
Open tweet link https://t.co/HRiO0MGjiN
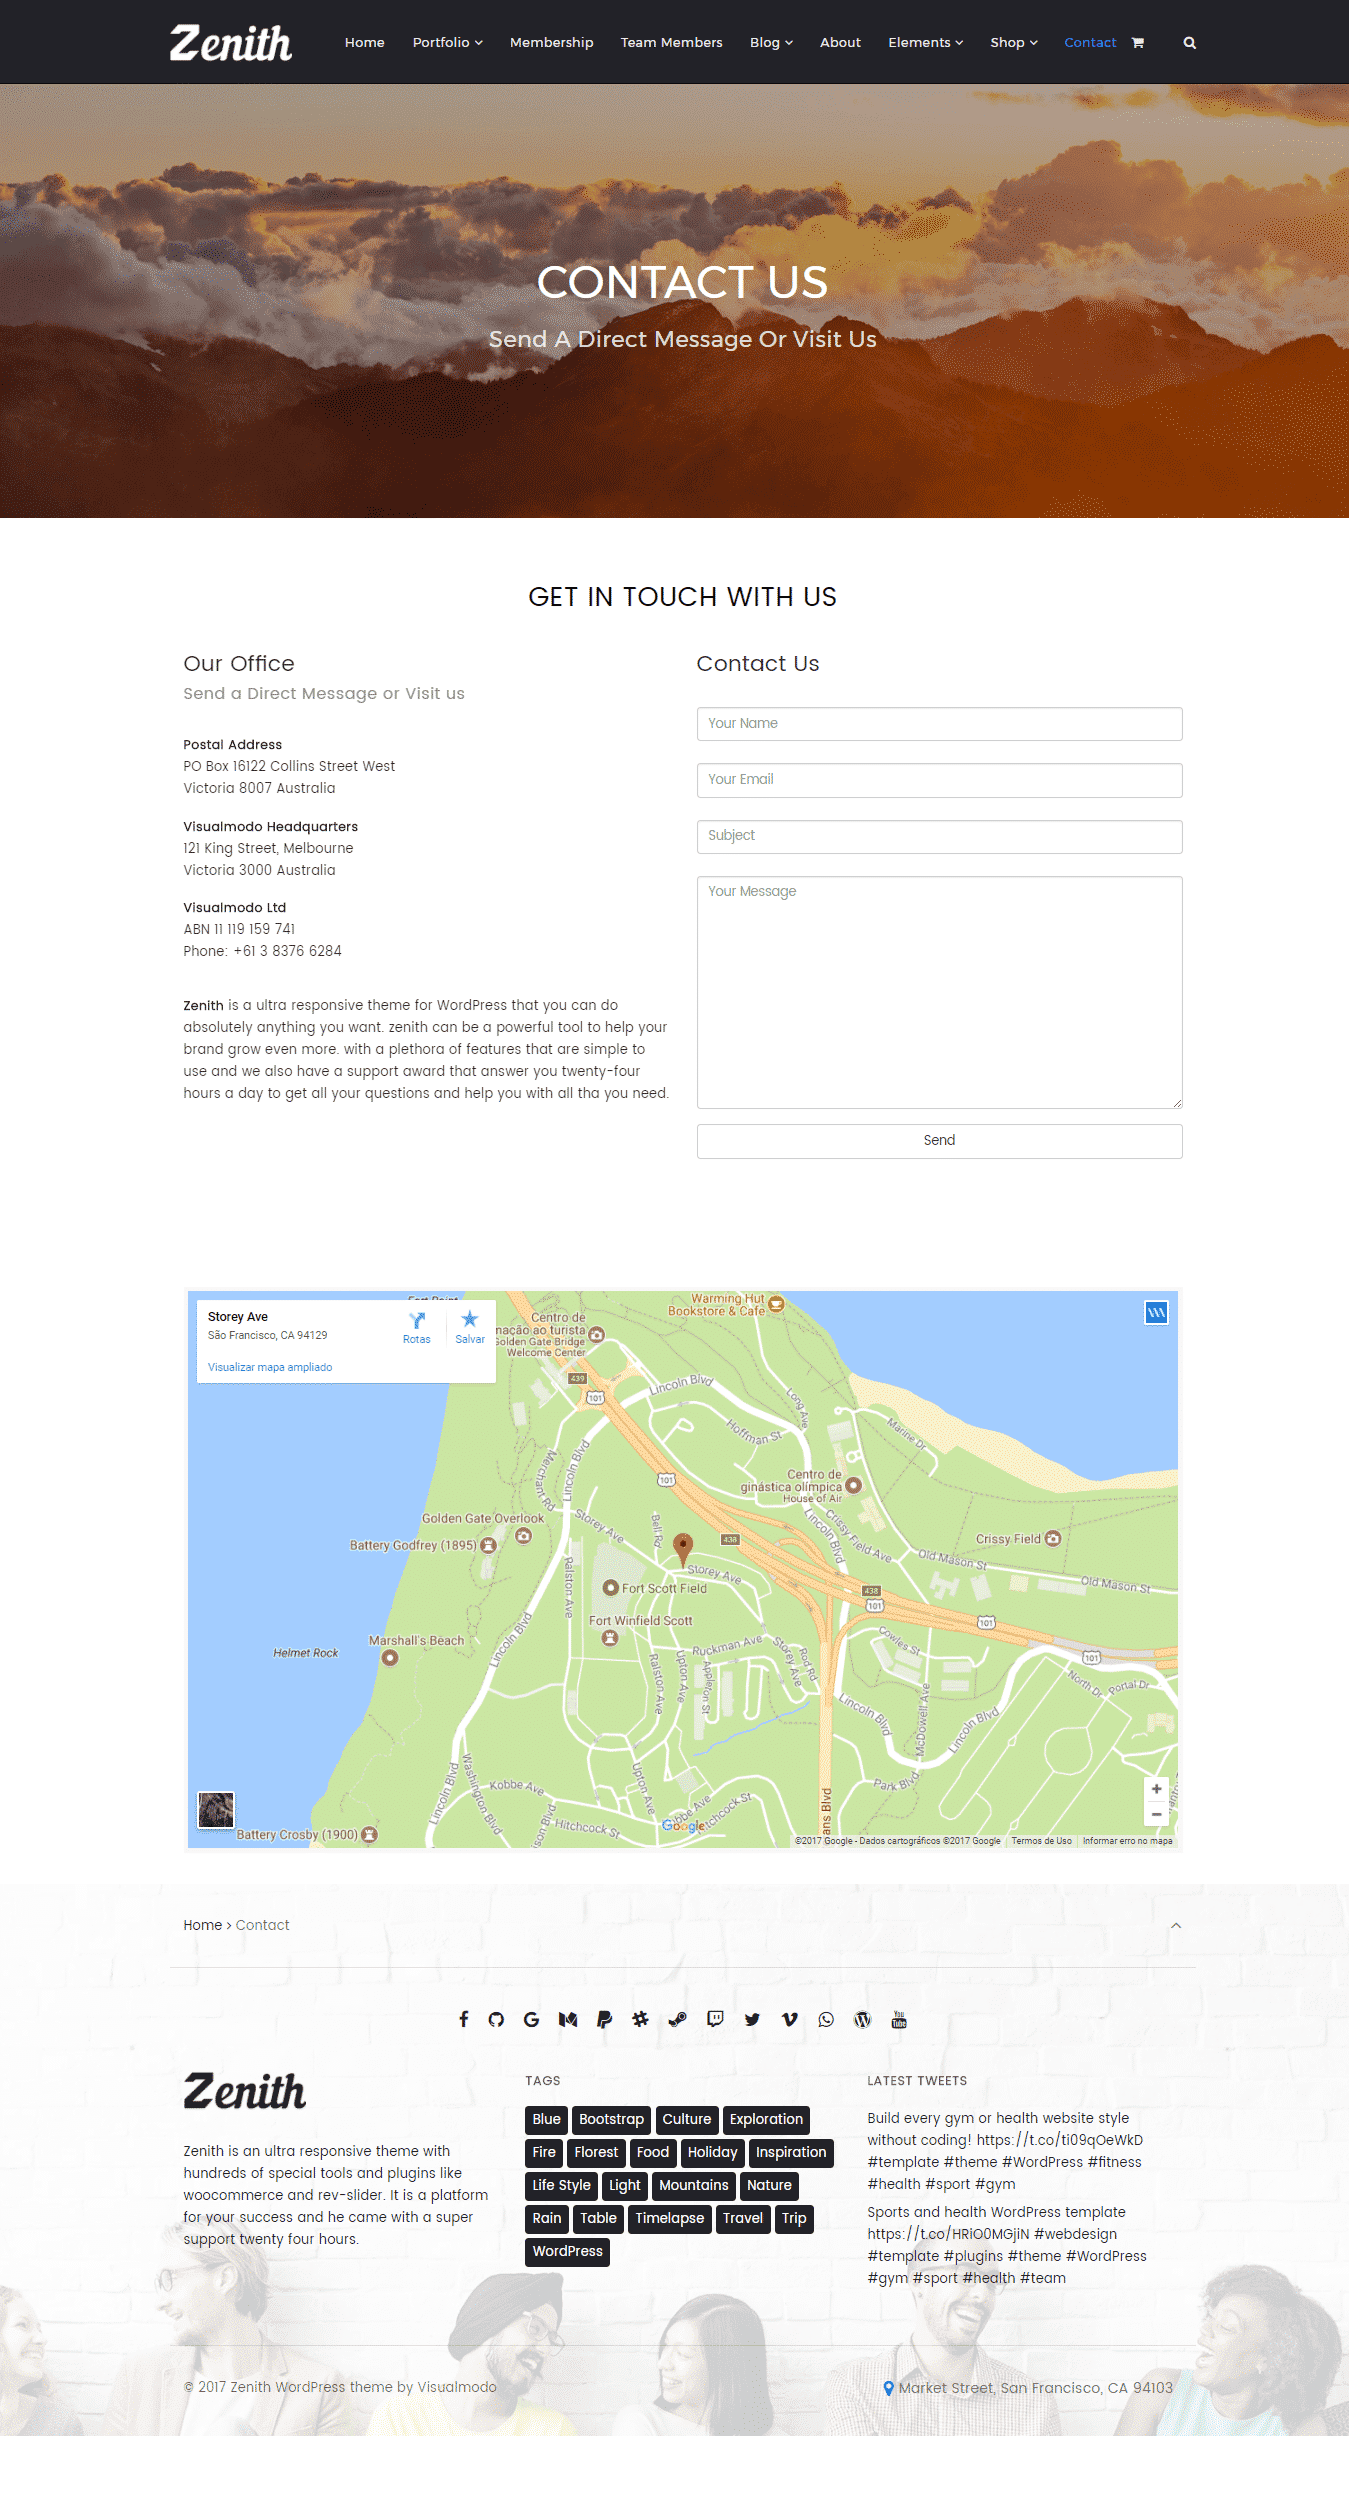tap(948, 2234)
